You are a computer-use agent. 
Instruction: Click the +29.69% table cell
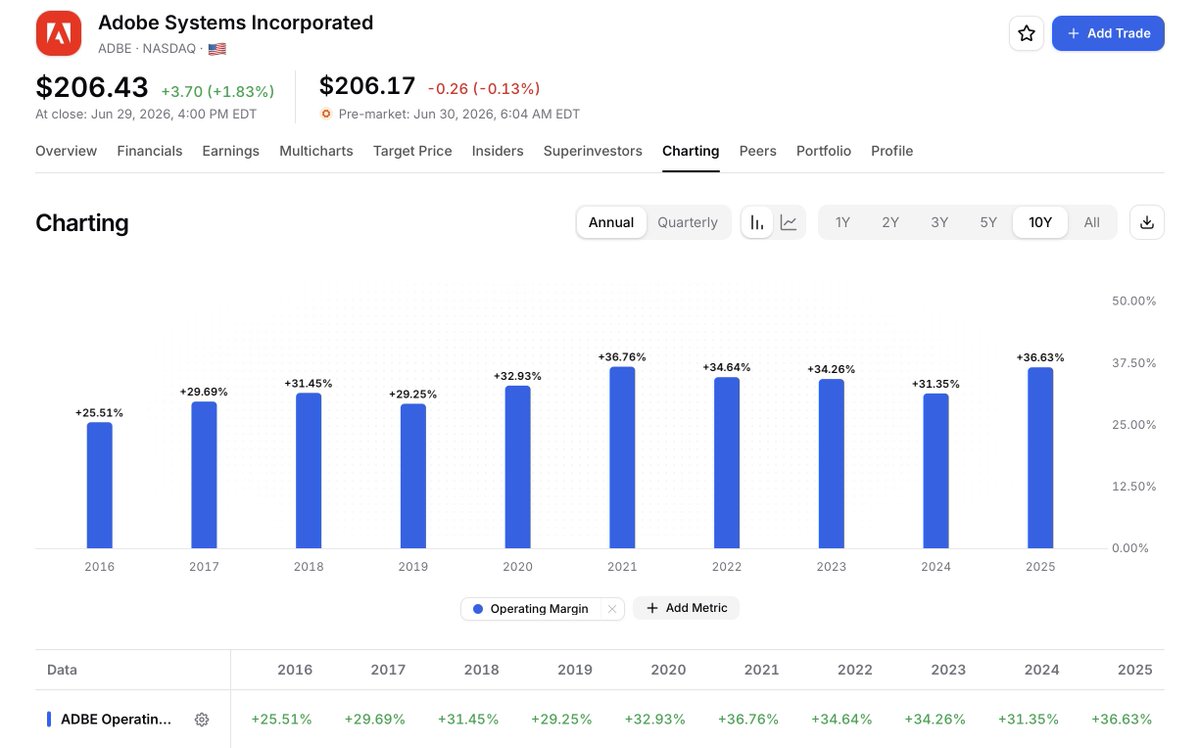coord(375,719)
